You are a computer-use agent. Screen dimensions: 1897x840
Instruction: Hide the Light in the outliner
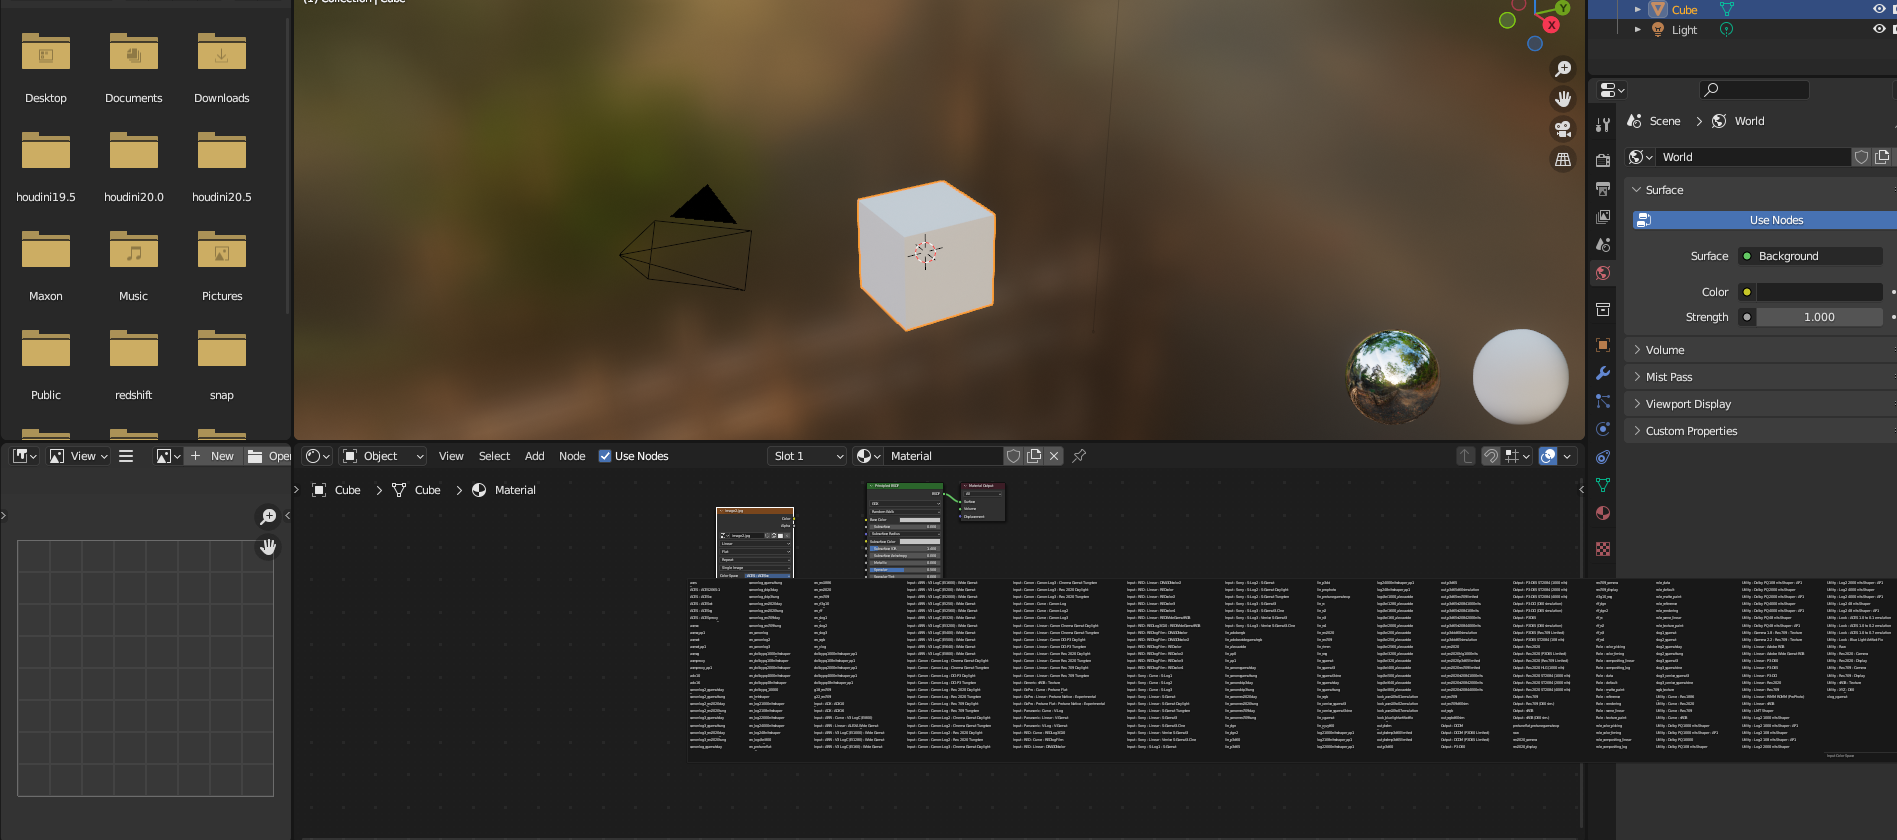[x=1878, y=29]
